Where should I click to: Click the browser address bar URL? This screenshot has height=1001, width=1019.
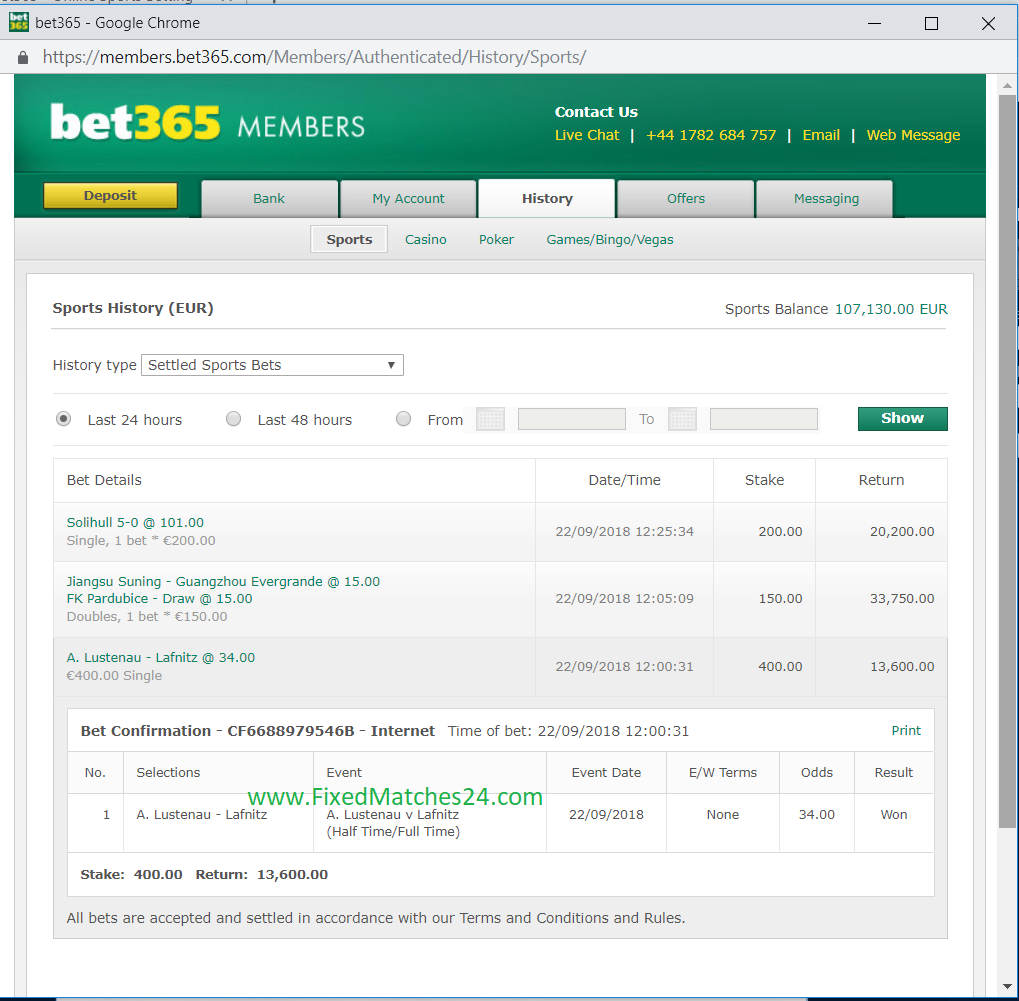315,57
